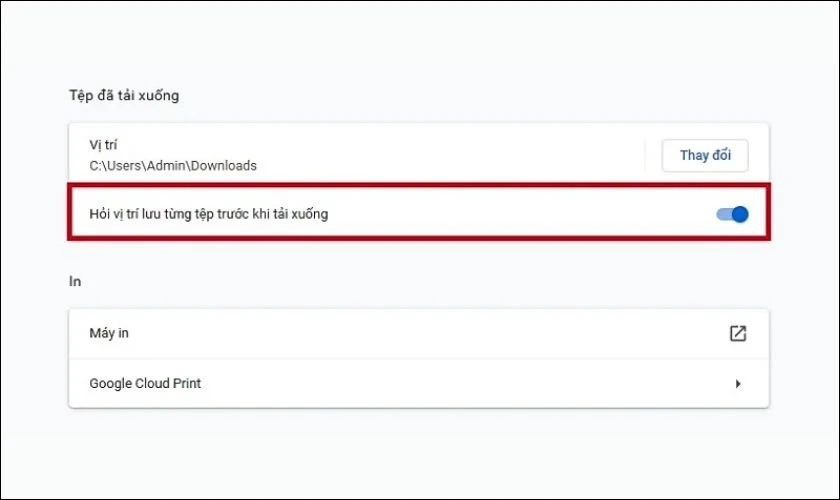Click the C:\Users\Admin\Downloads path text
The image size is (840, 500).
[x=173, y=166]
